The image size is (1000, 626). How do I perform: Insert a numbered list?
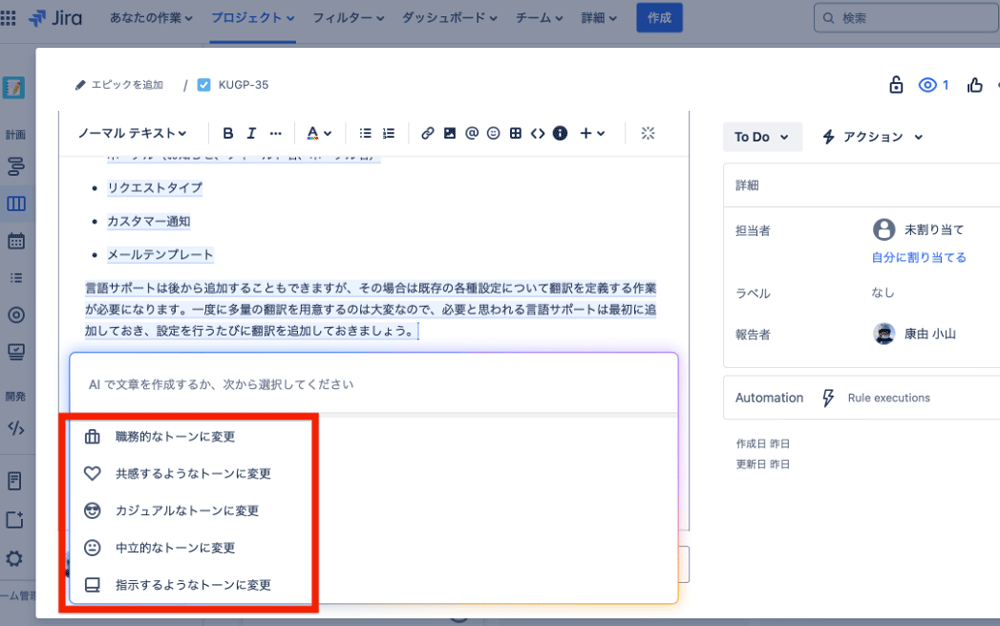[388, 133]
